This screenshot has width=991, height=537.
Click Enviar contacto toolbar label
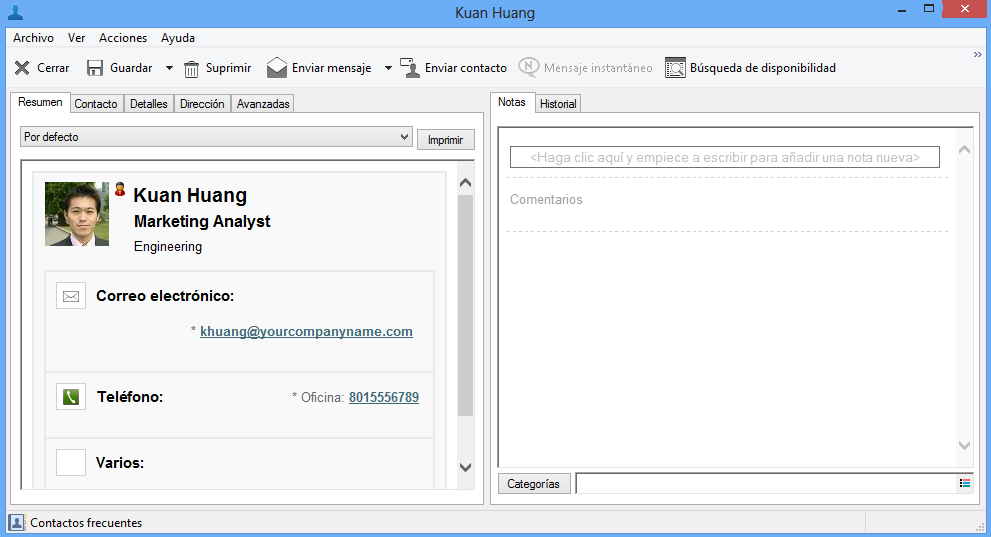pos(466,68)
